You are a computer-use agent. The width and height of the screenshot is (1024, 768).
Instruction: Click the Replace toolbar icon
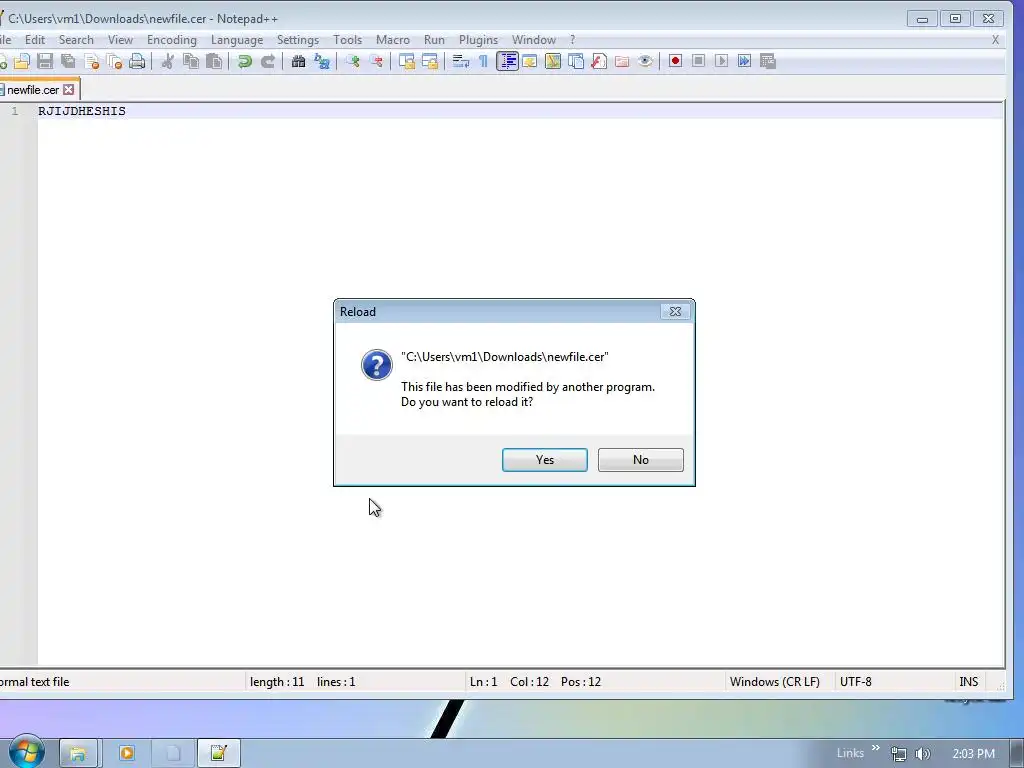coord(321,61)
